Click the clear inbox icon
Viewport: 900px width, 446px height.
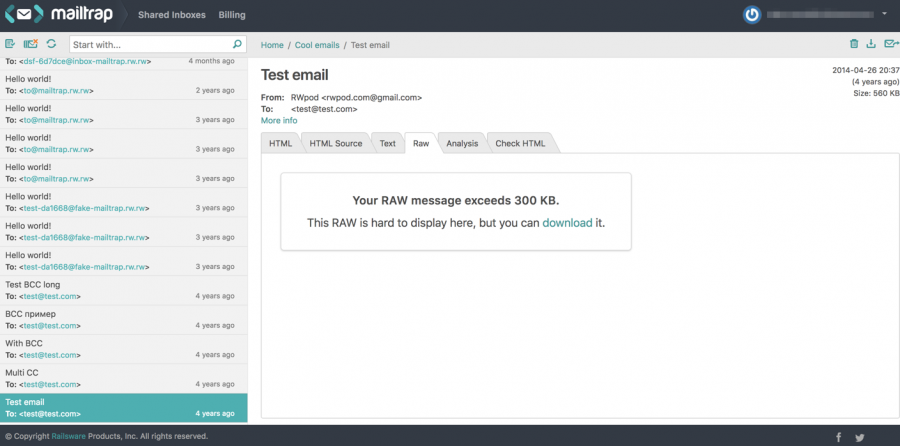(30, 44)
